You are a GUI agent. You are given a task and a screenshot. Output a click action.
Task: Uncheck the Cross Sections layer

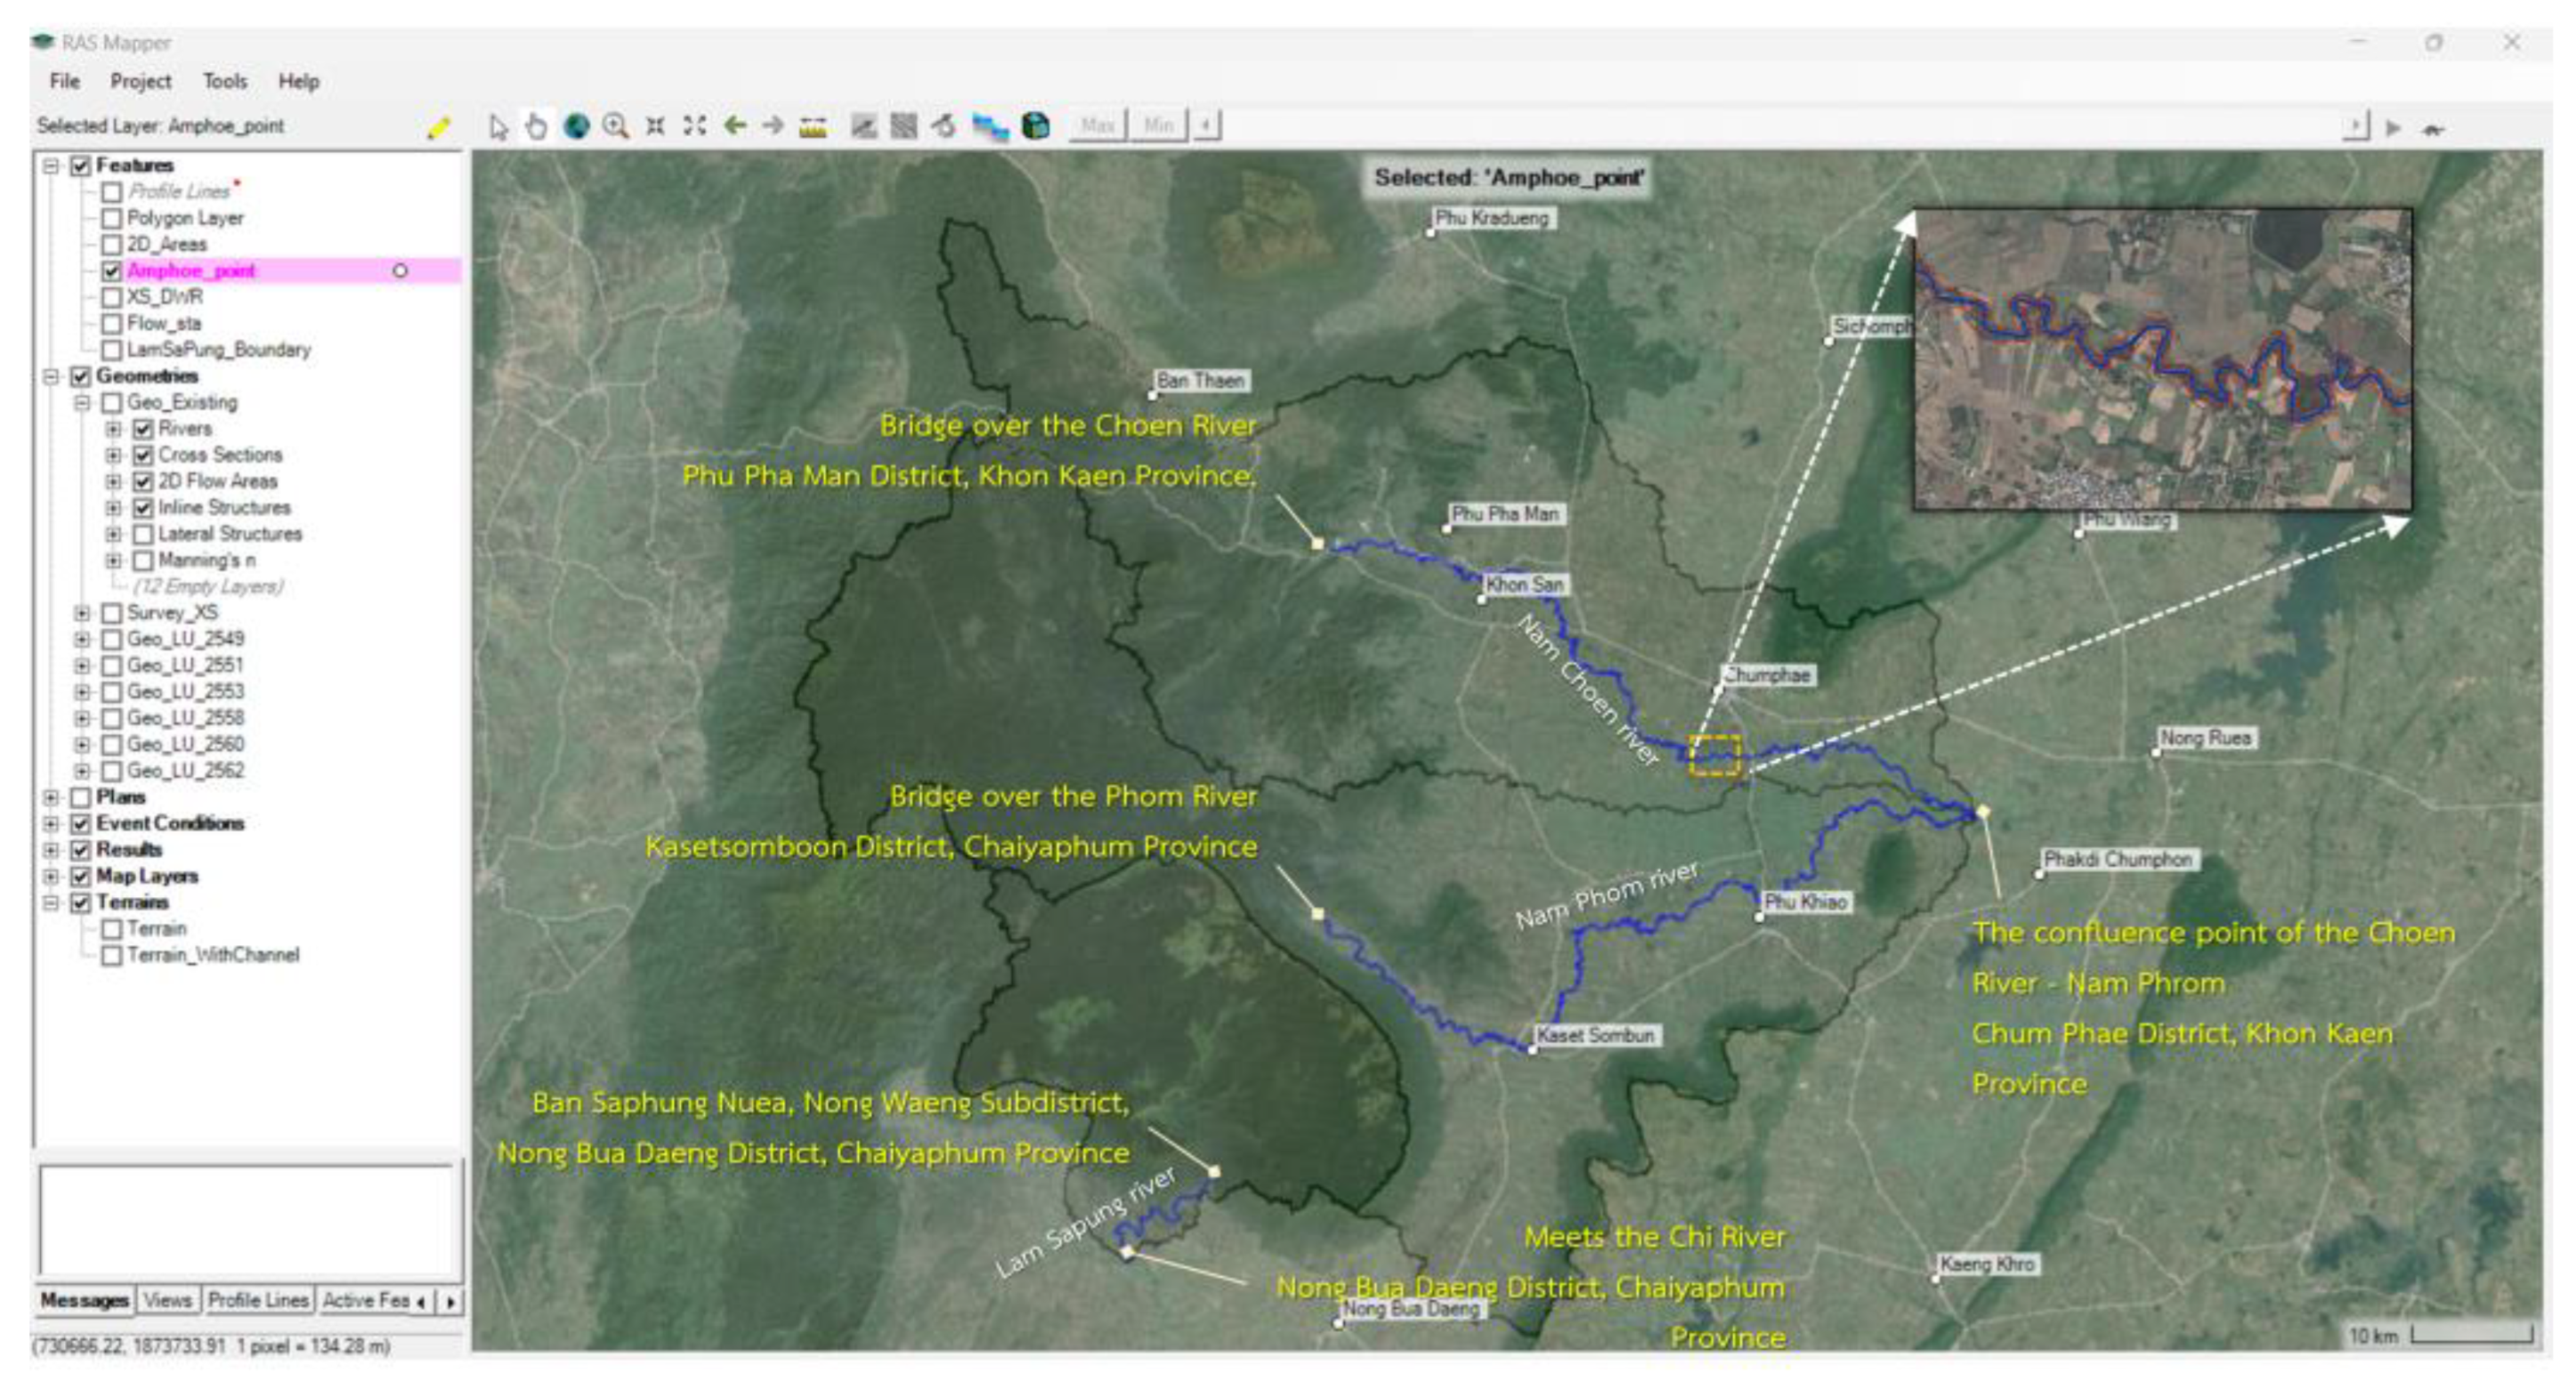[143, 455]
